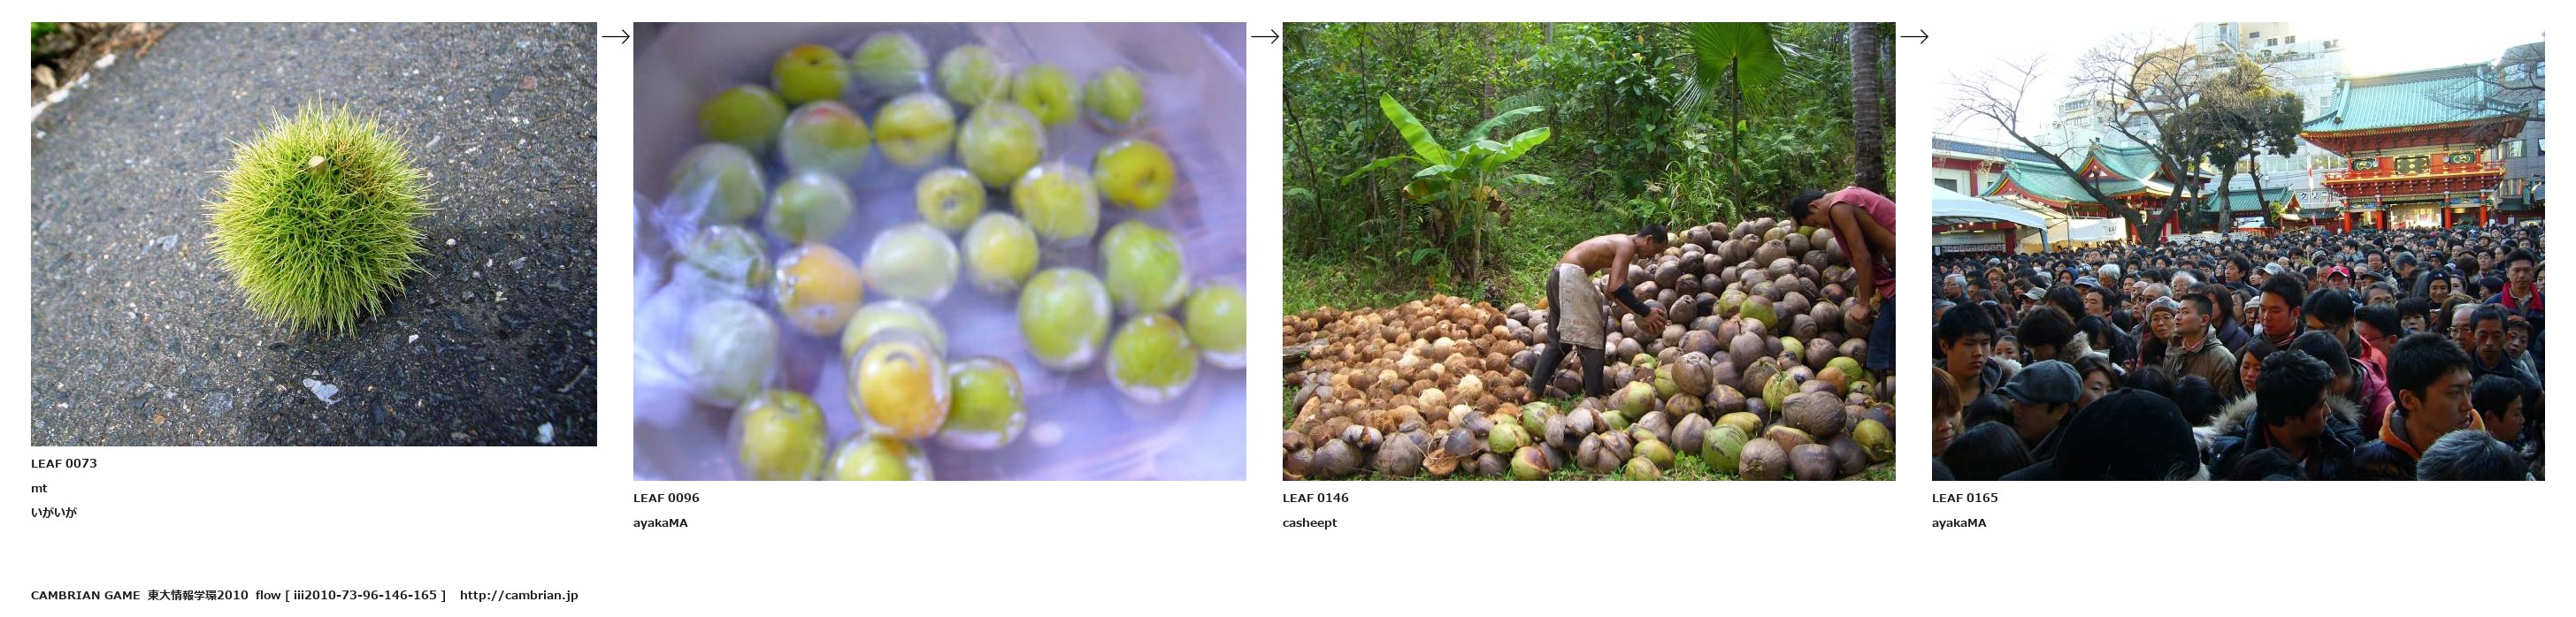Open the green plums photo
The width and height of the screenshot is (2576, 617).
coord(939,251)
